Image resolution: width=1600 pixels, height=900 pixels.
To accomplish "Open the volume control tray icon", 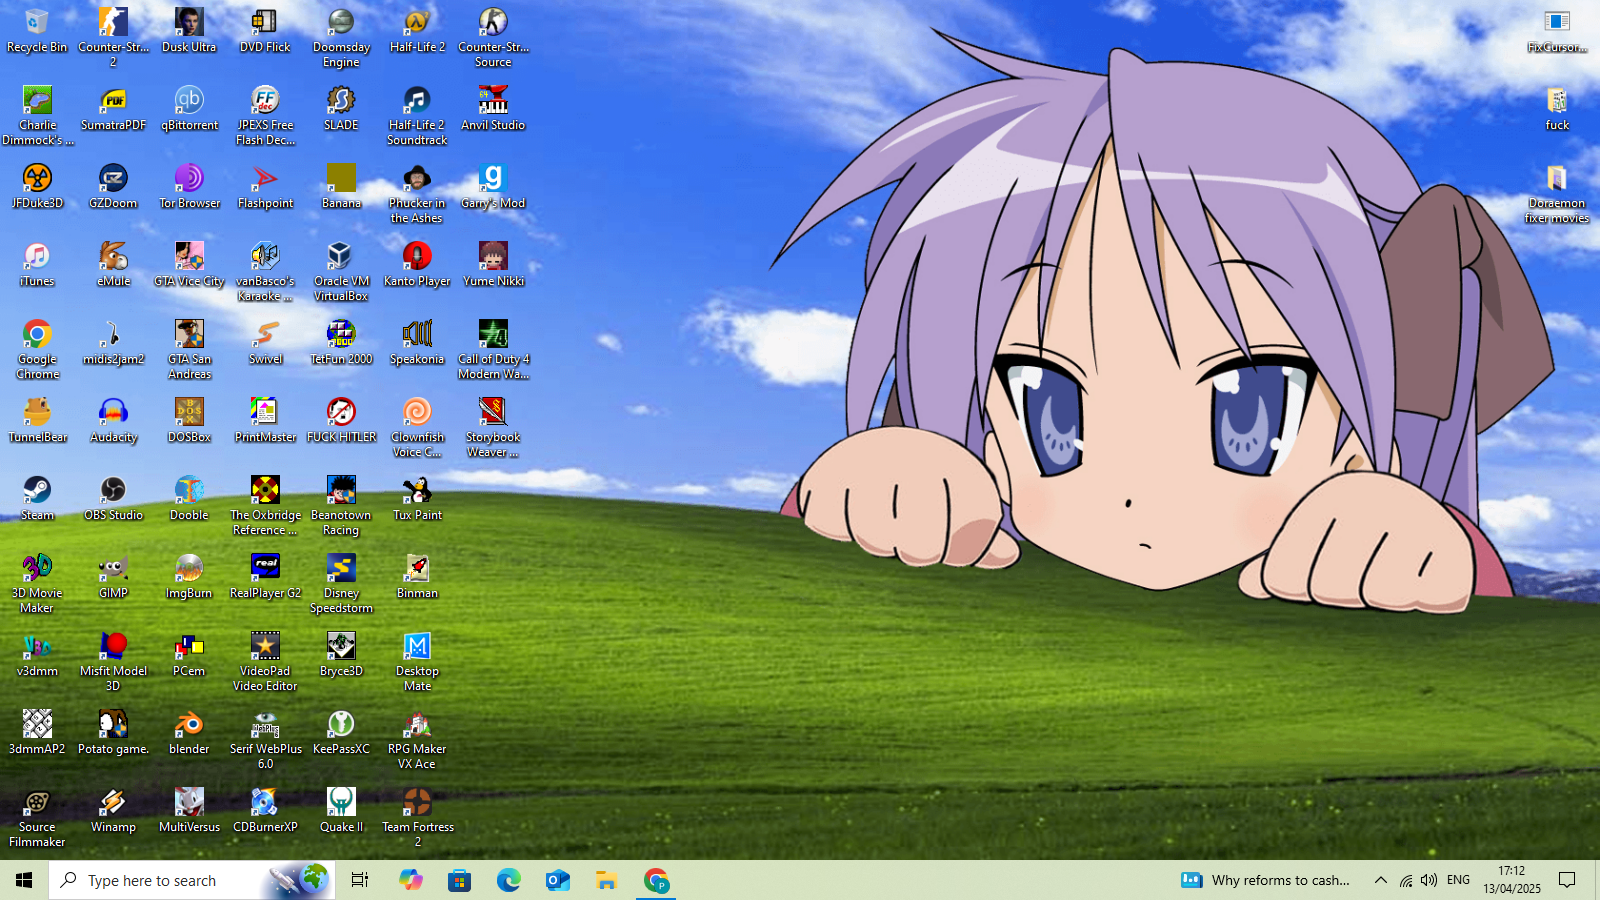I will click(1429, 880).
